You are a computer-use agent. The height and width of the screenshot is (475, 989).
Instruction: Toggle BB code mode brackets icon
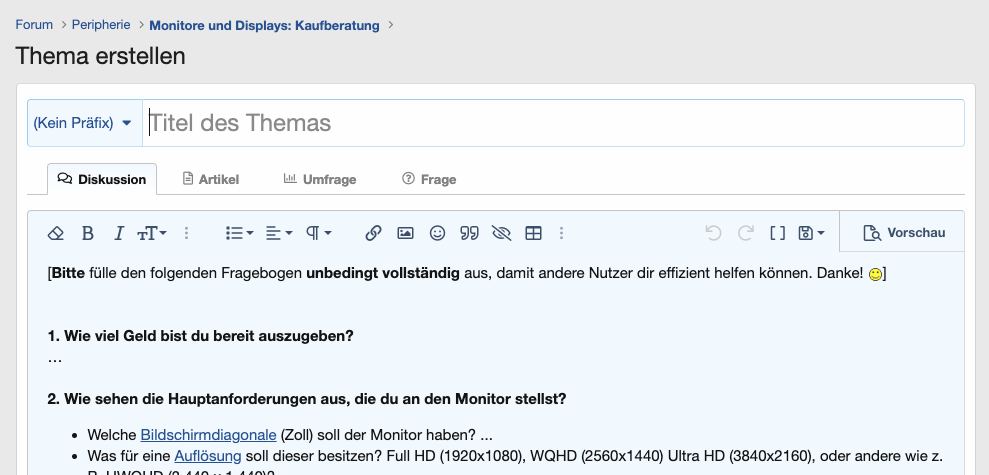pyautogui.click(x=778, y=233)
